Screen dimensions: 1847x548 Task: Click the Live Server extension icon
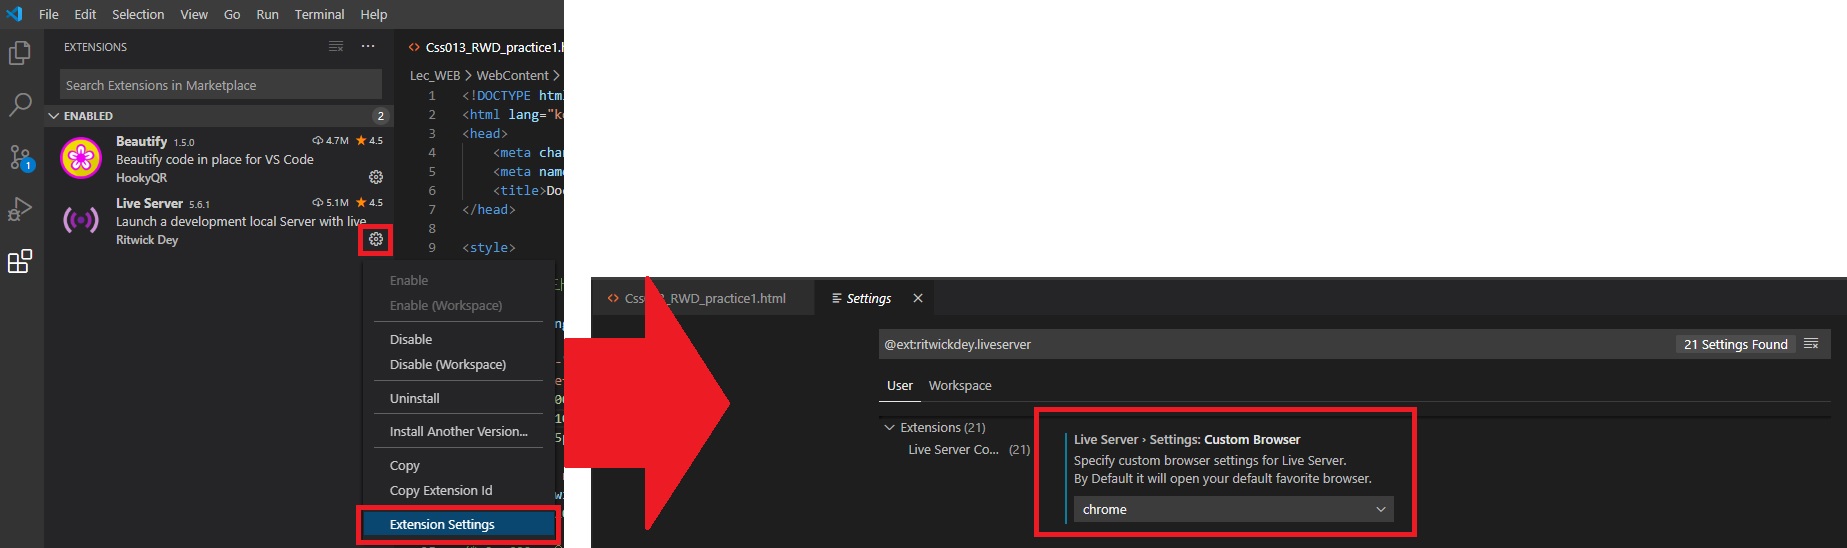[x=81, y=220]
